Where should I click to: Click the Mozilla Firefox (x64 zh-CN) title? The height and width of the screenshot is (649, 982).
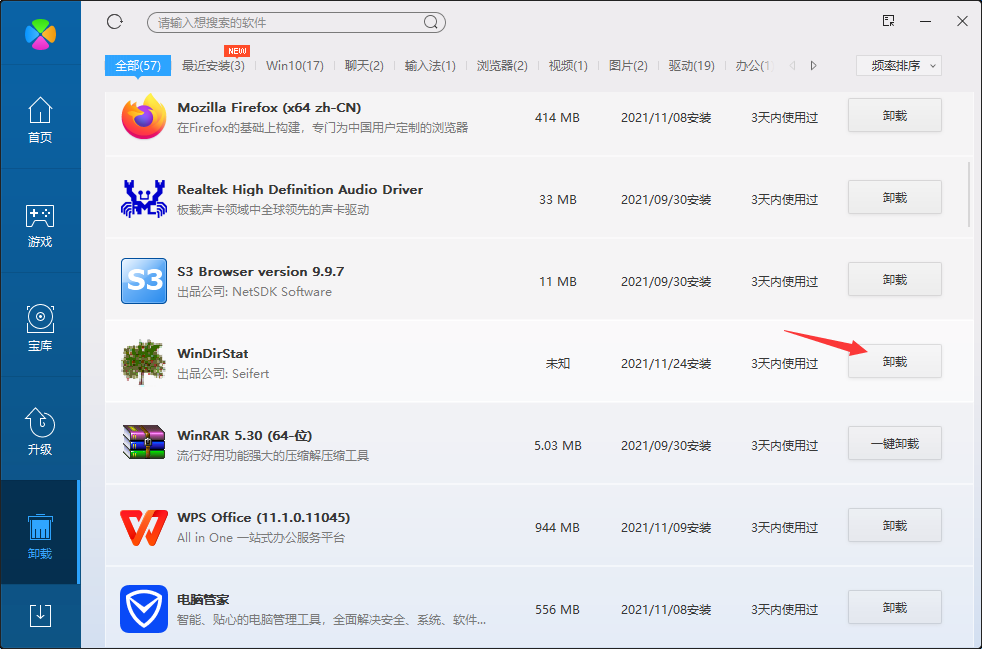pos(269,108)
